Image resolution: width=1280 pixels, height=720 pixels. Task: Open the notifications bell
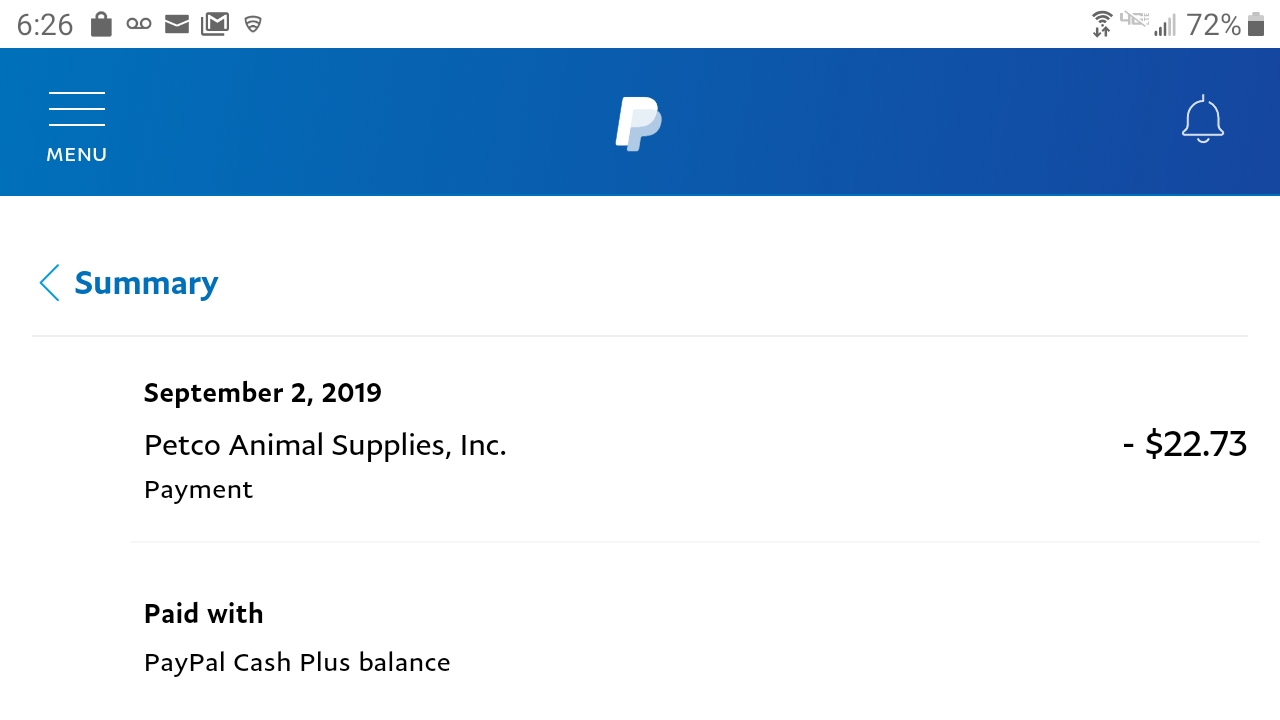coord(1202,121)
